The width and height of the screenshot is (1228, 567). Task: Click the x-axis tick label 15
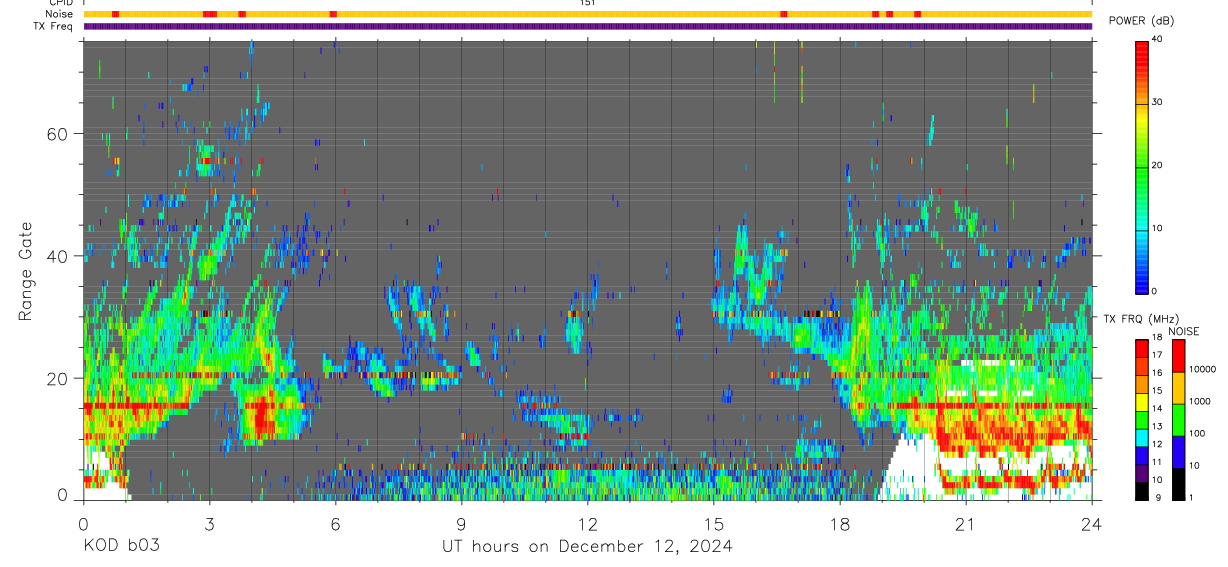(713, 523)
